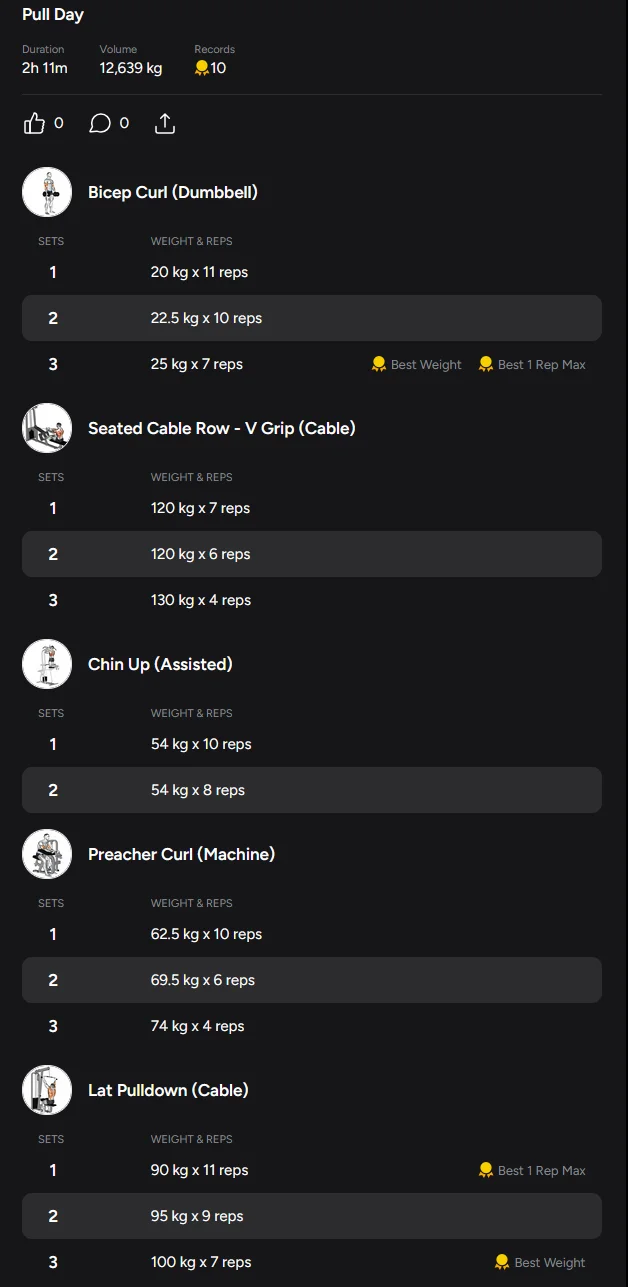Click the thumbs-up like icon
This screenshot has height=1287, width=628.
click(35, 123)
